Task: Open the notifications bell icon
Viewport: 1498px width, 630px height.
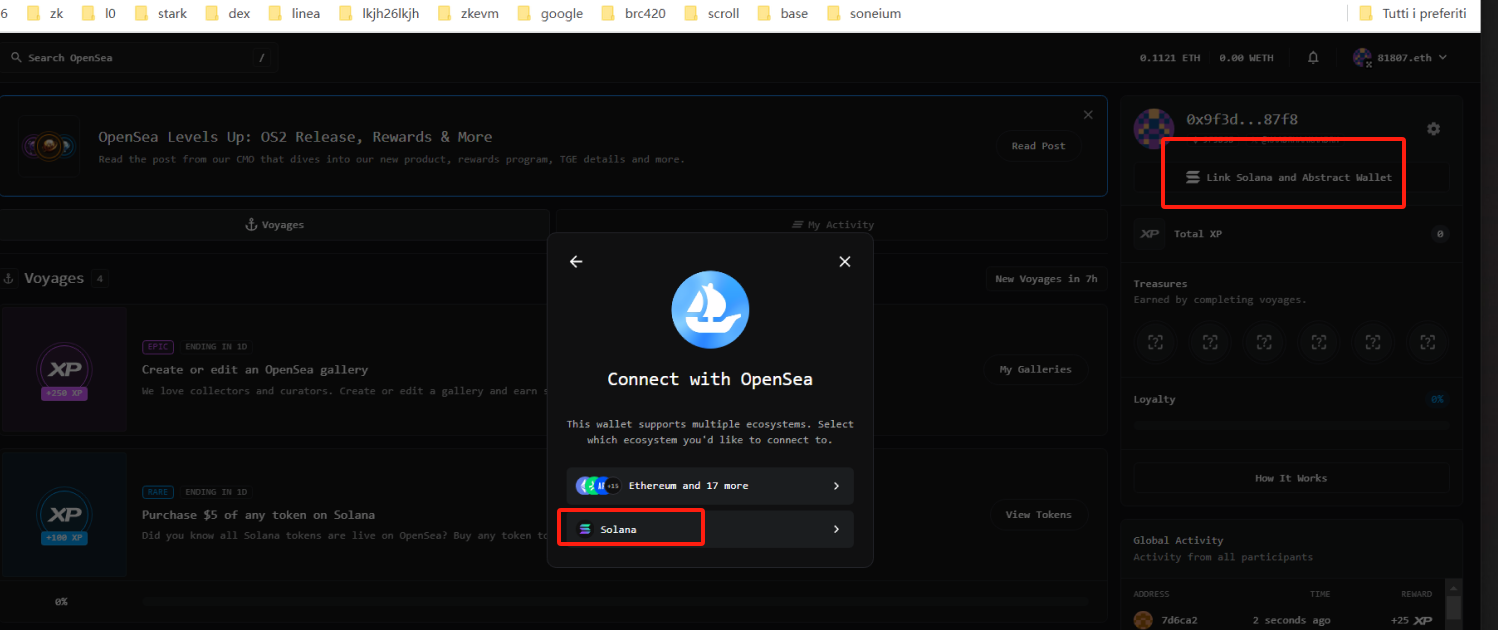Action: click(1313, 58)
